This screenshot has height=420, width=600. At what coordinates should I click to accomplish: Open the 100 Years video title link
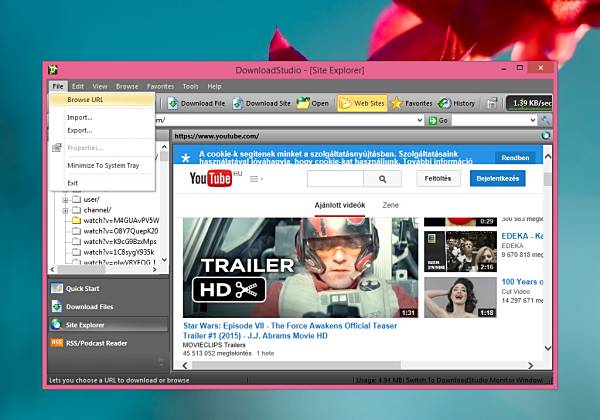coord(522,282)
